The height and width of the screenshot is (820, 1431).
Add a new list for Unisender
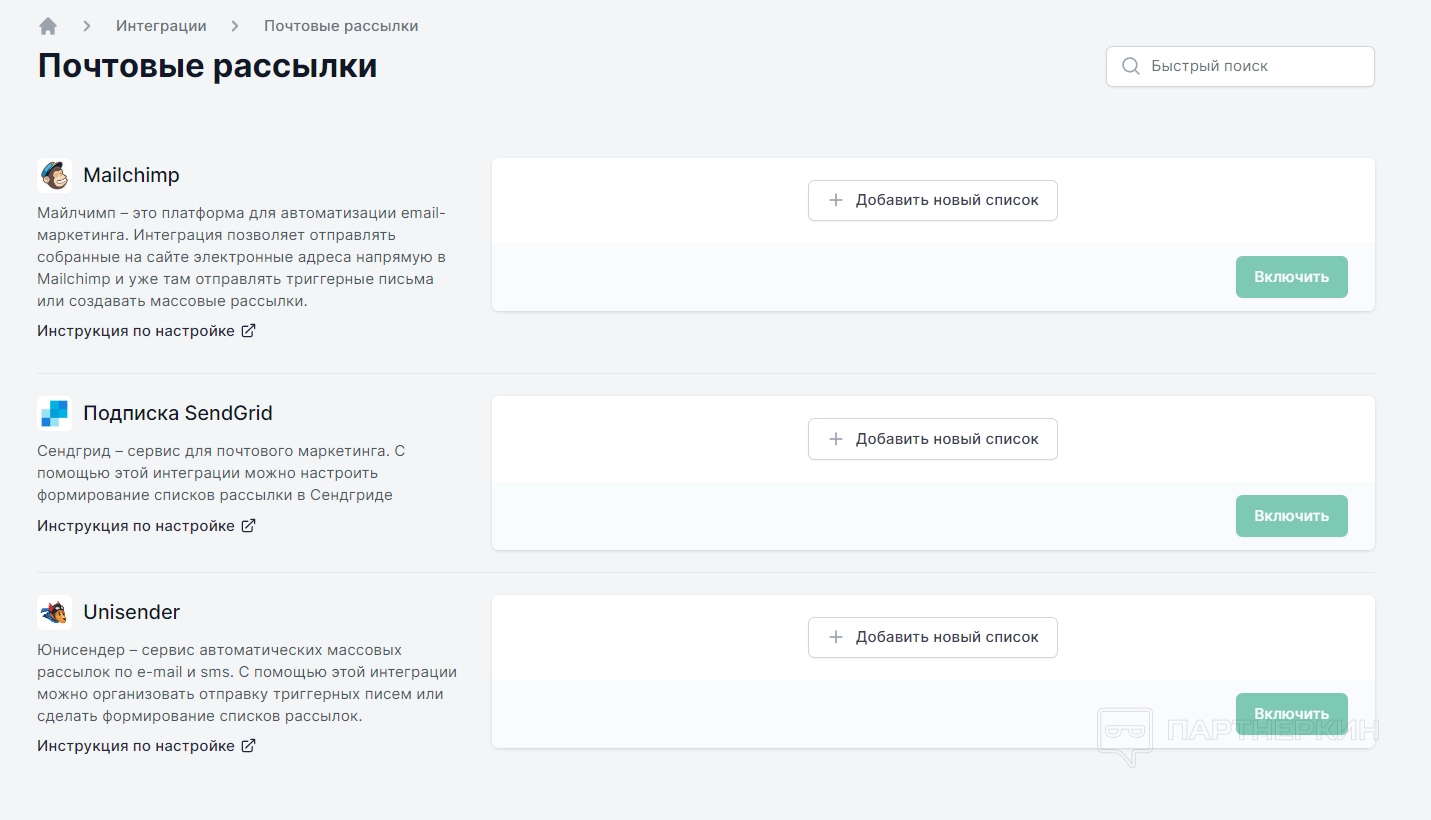pos(932,637)
